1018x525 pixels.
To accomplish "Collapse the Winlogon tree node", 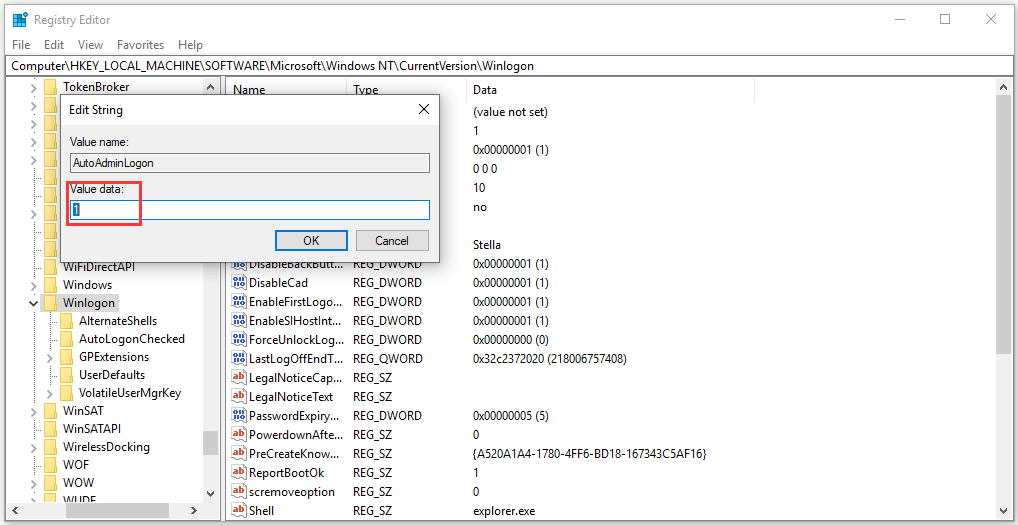I will point(33,303).
